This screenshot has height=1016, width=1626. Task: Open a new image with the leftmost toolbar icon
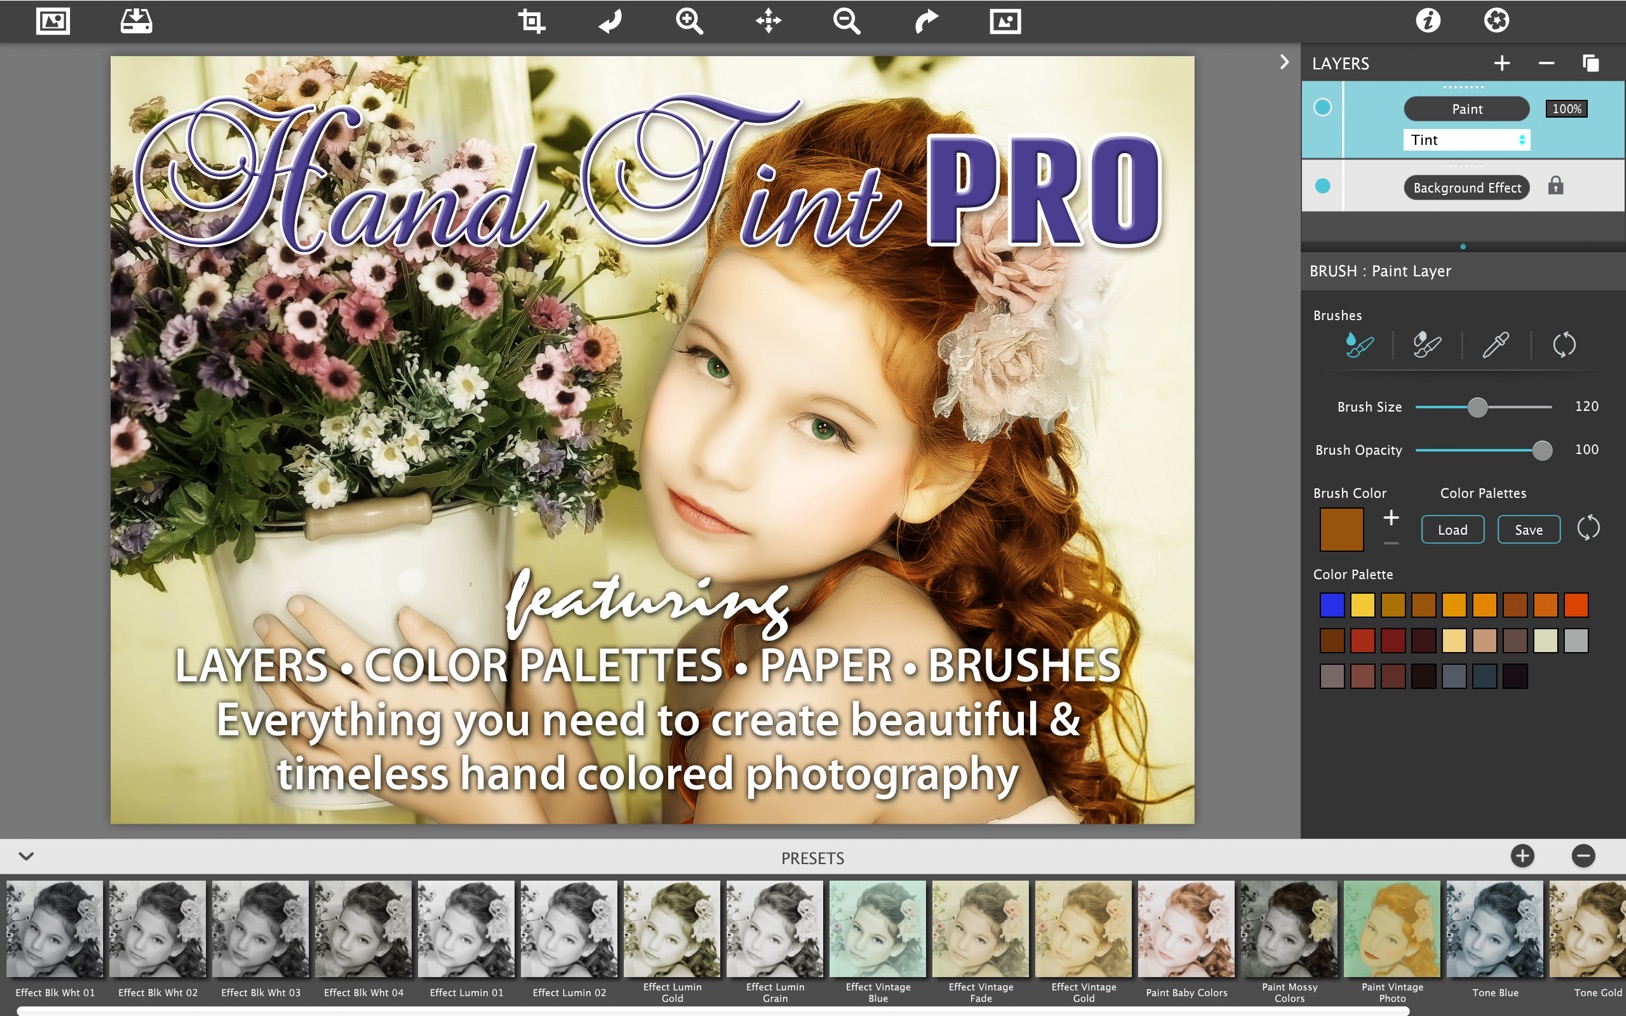coord(52,21)
